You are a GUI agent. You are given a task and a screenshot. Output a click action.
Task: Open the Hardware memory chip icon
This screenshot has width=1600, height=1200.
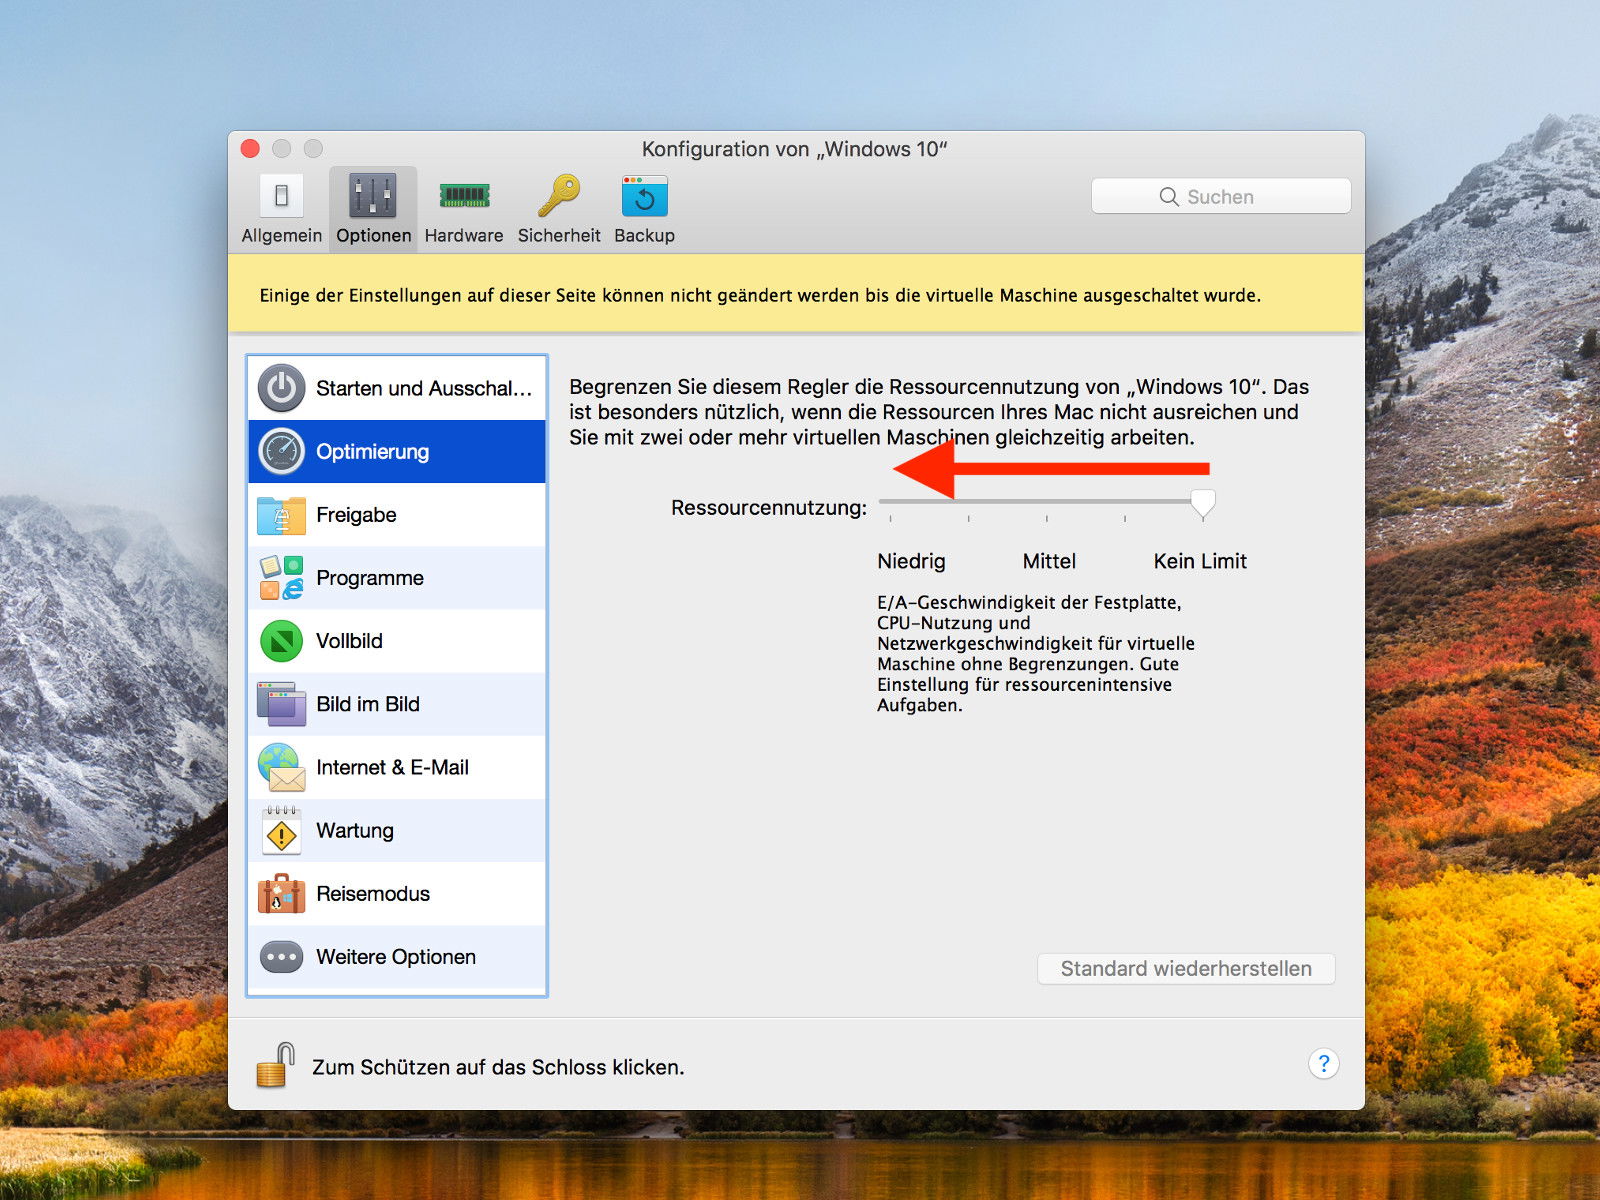pos(464,196)
